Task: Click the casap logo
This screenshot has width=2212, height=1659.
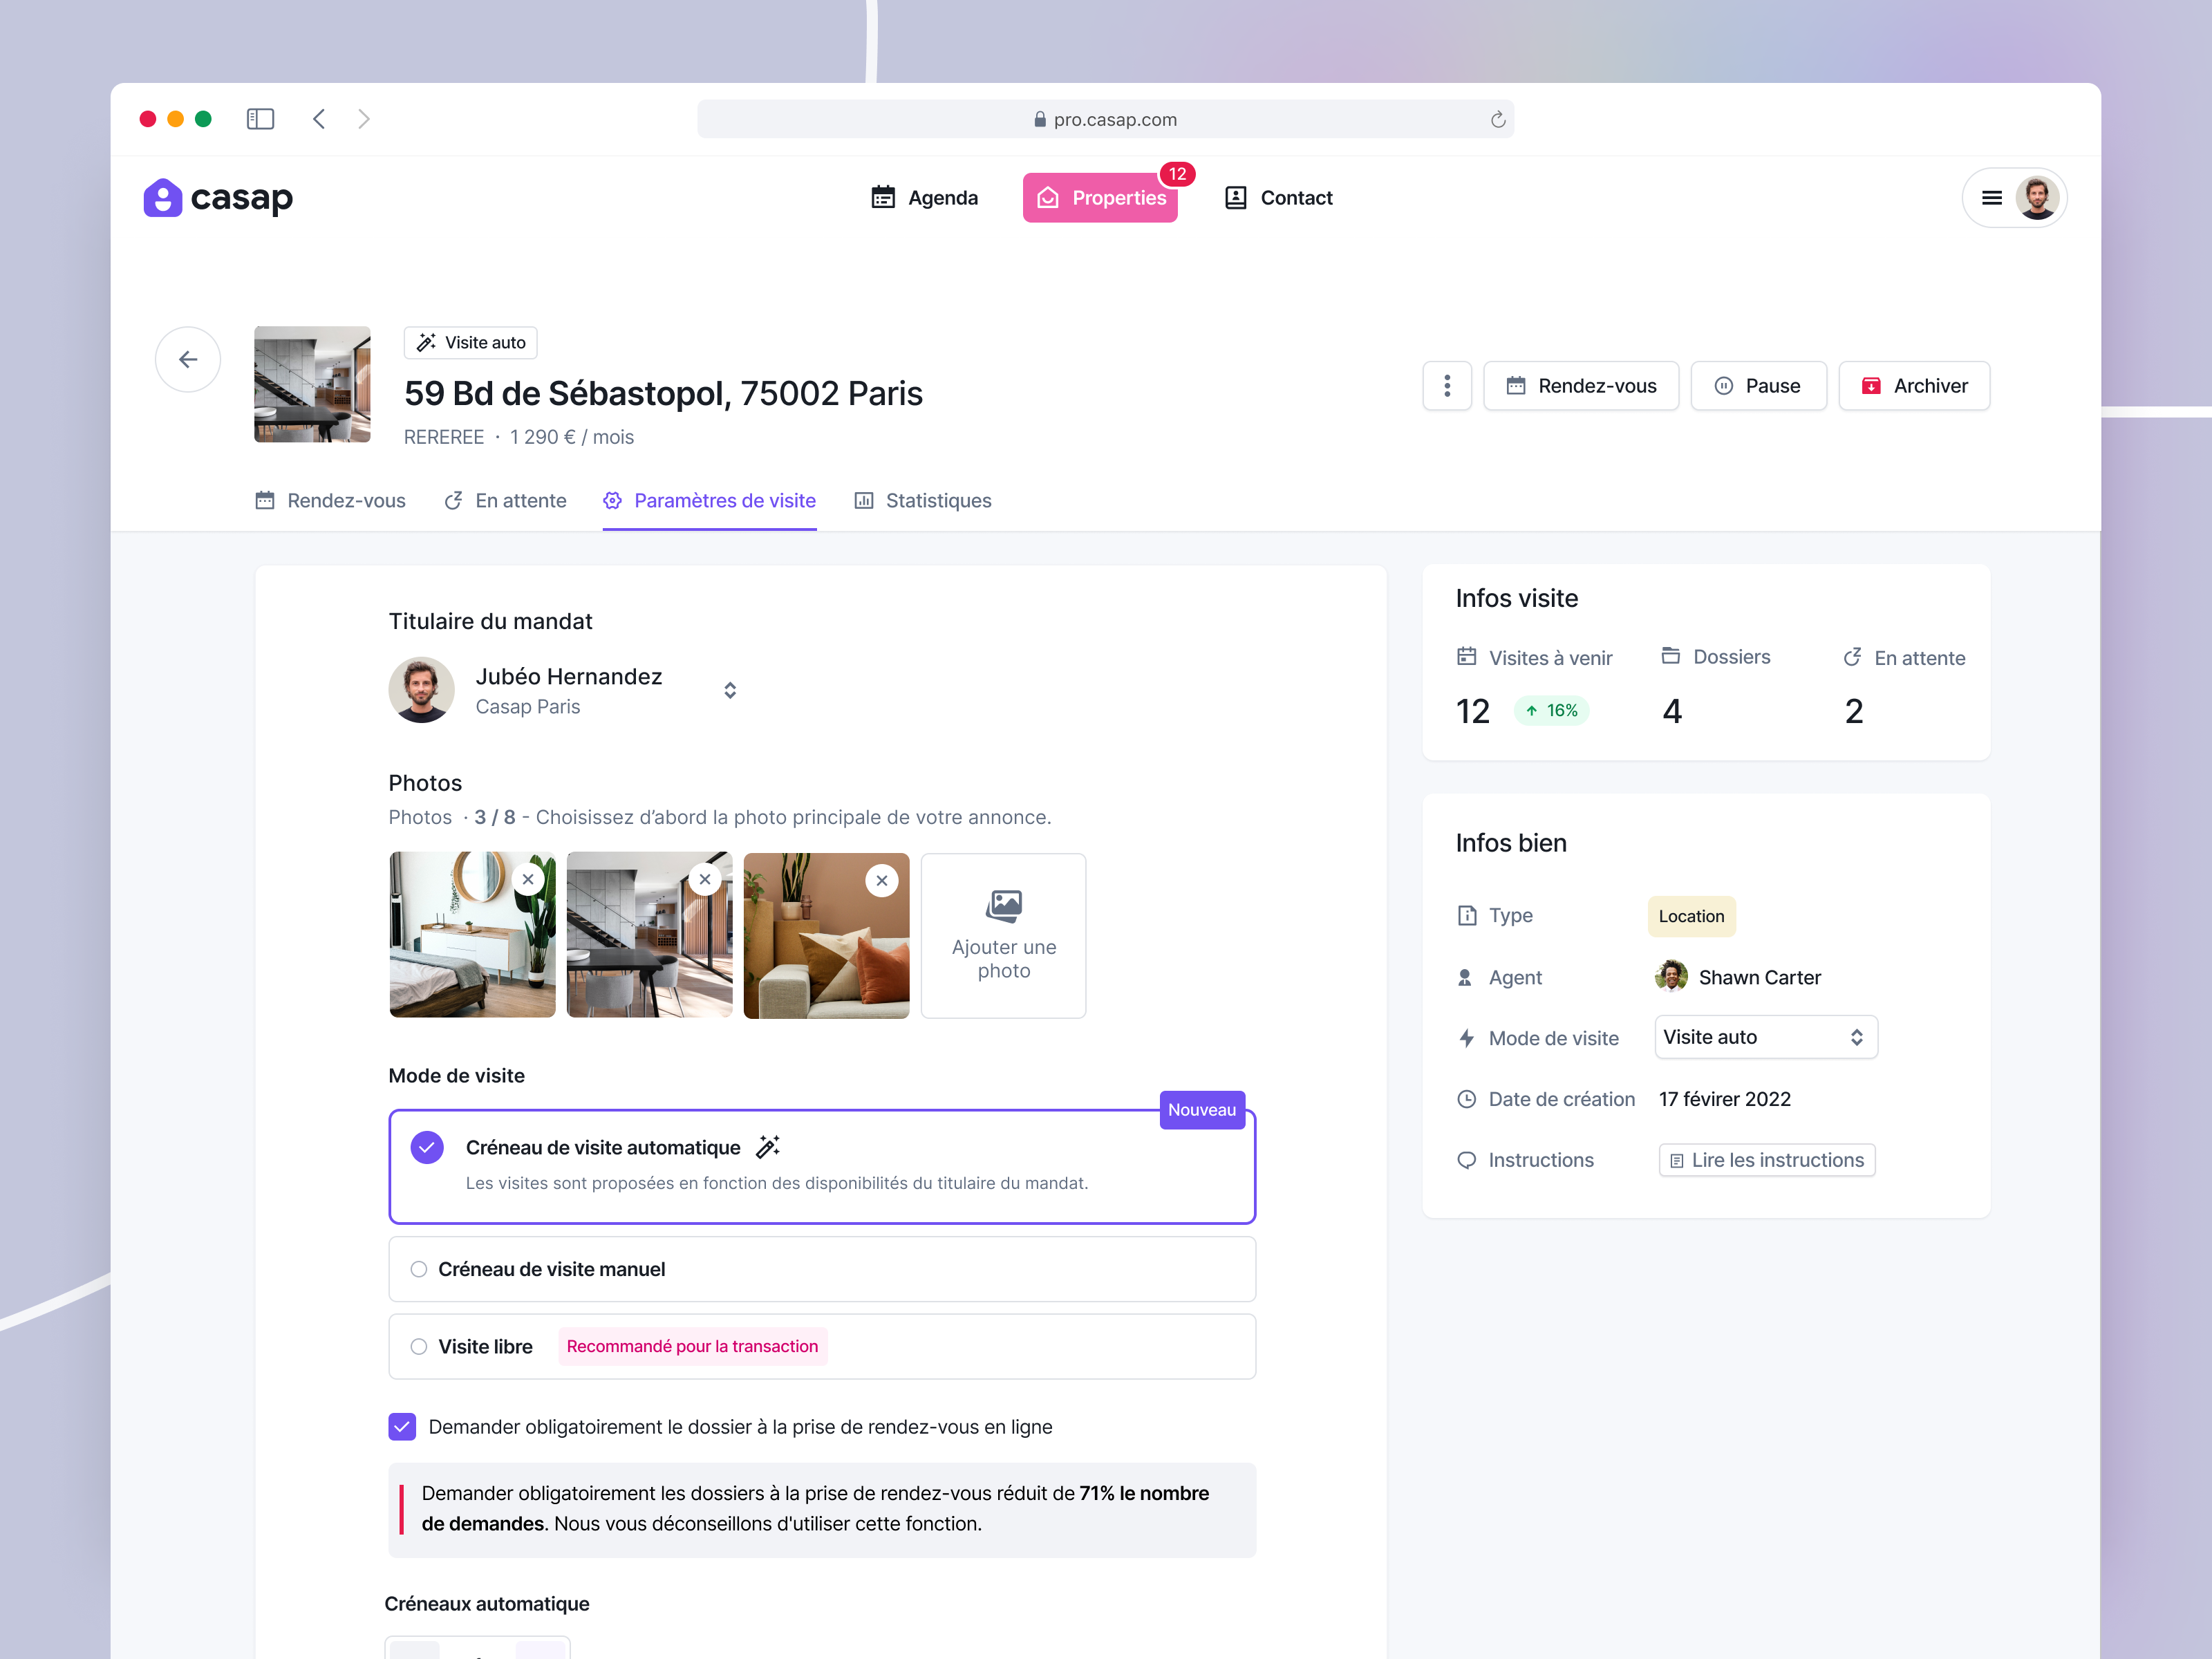Action: [218, 198]
